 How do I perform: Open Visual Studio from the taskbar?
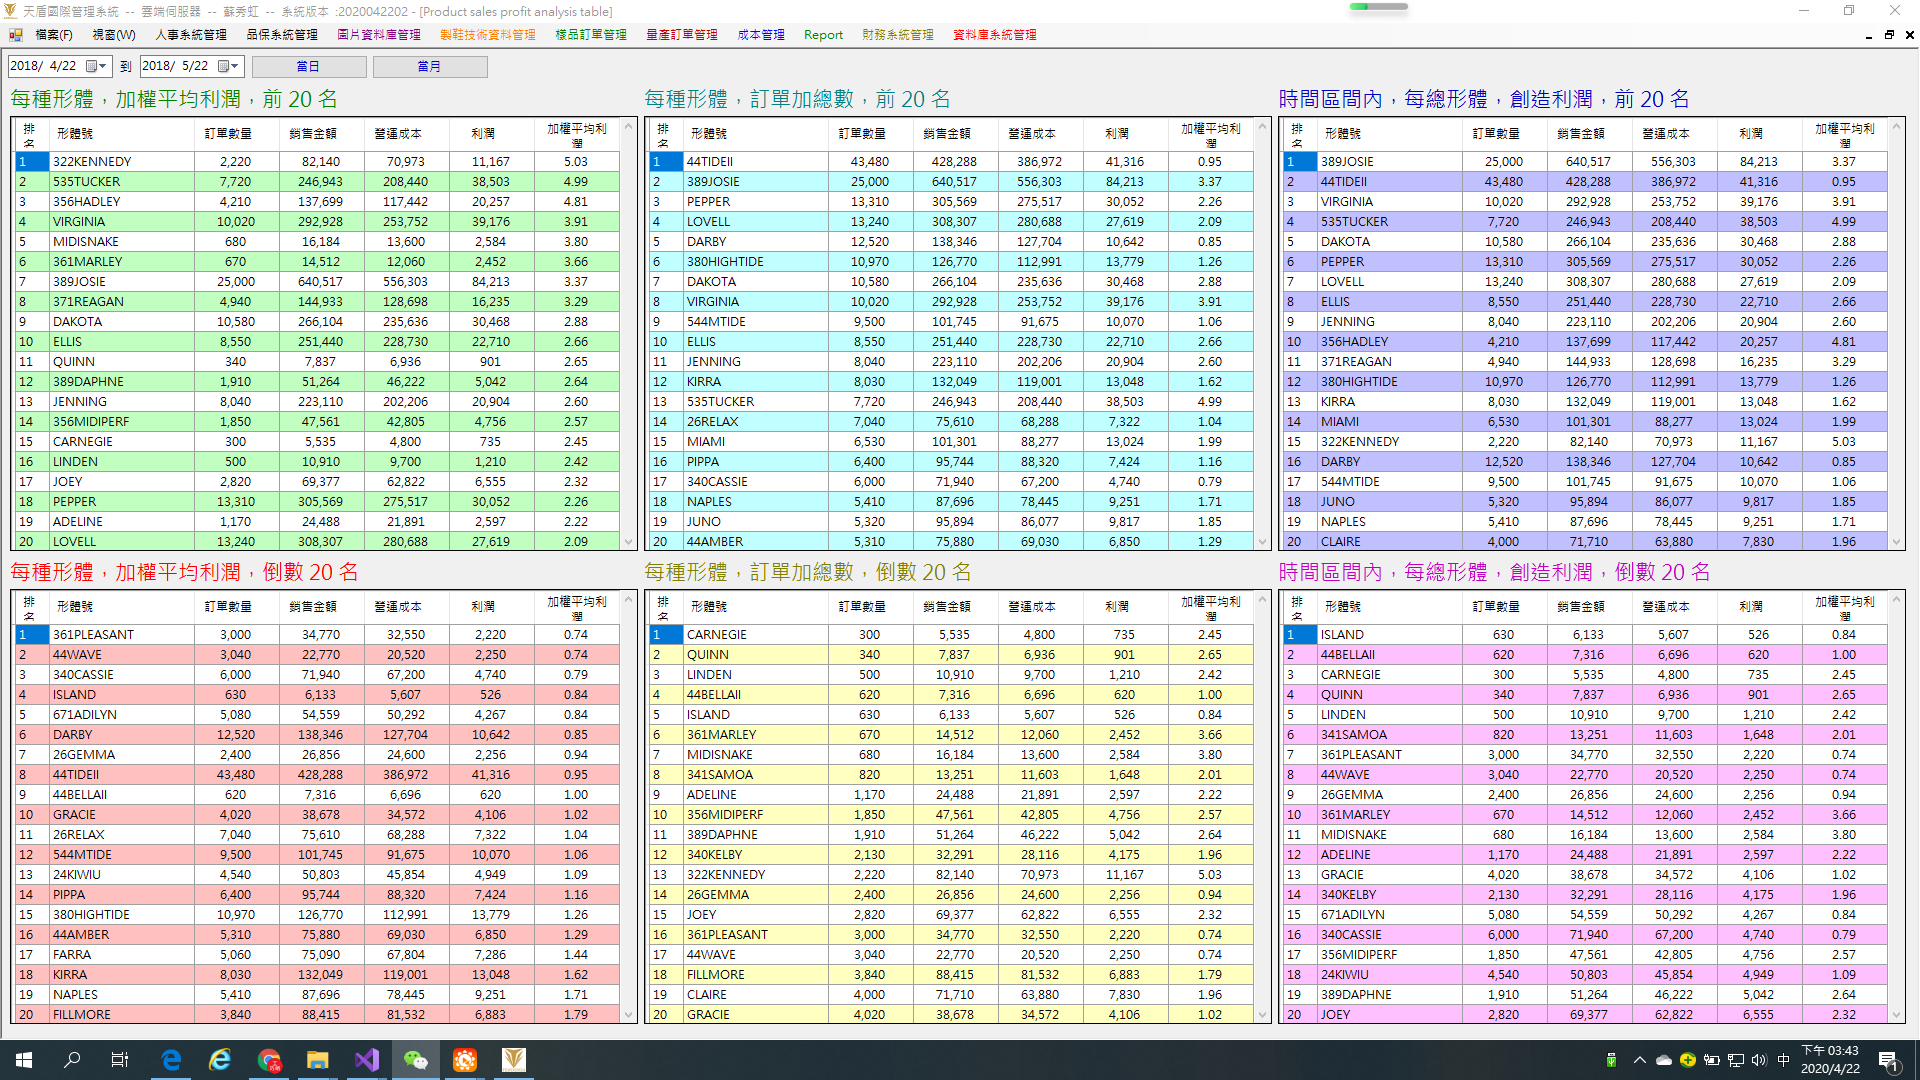point(367,1060)
